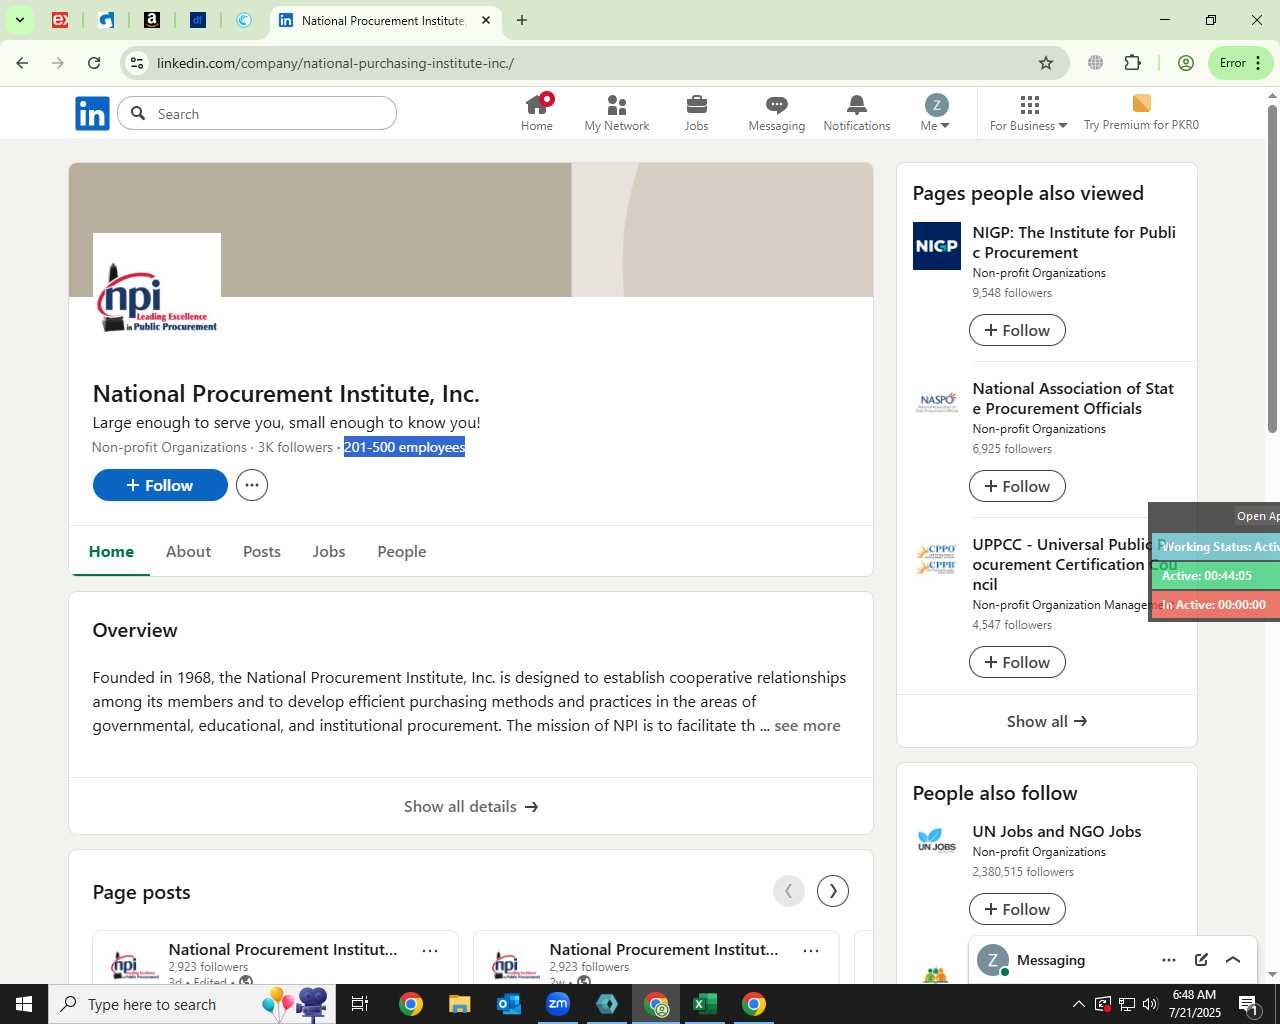
Task: Open Windows Start menu
Action: point(24,1004)
